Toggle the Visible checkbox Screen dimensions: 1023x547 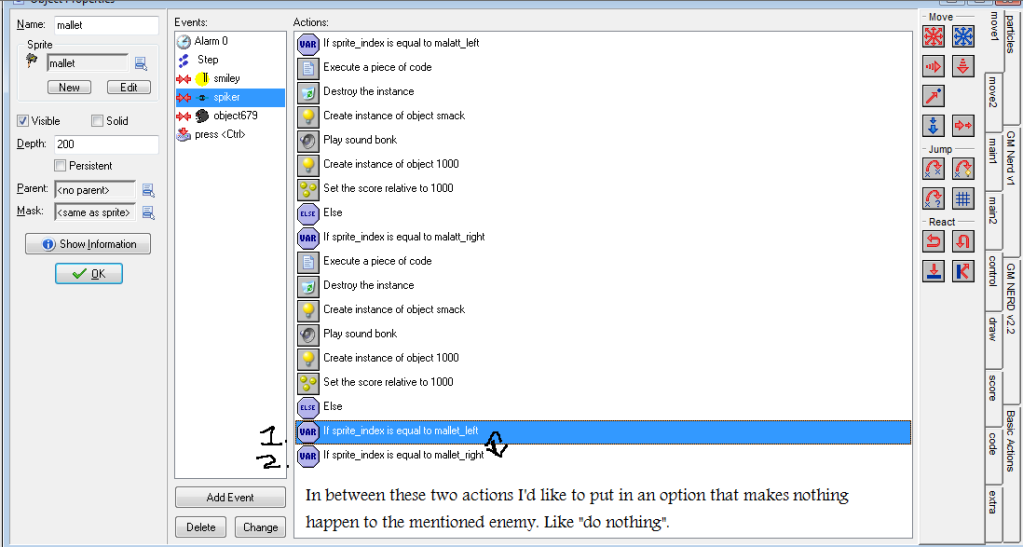tap(23, 121)
